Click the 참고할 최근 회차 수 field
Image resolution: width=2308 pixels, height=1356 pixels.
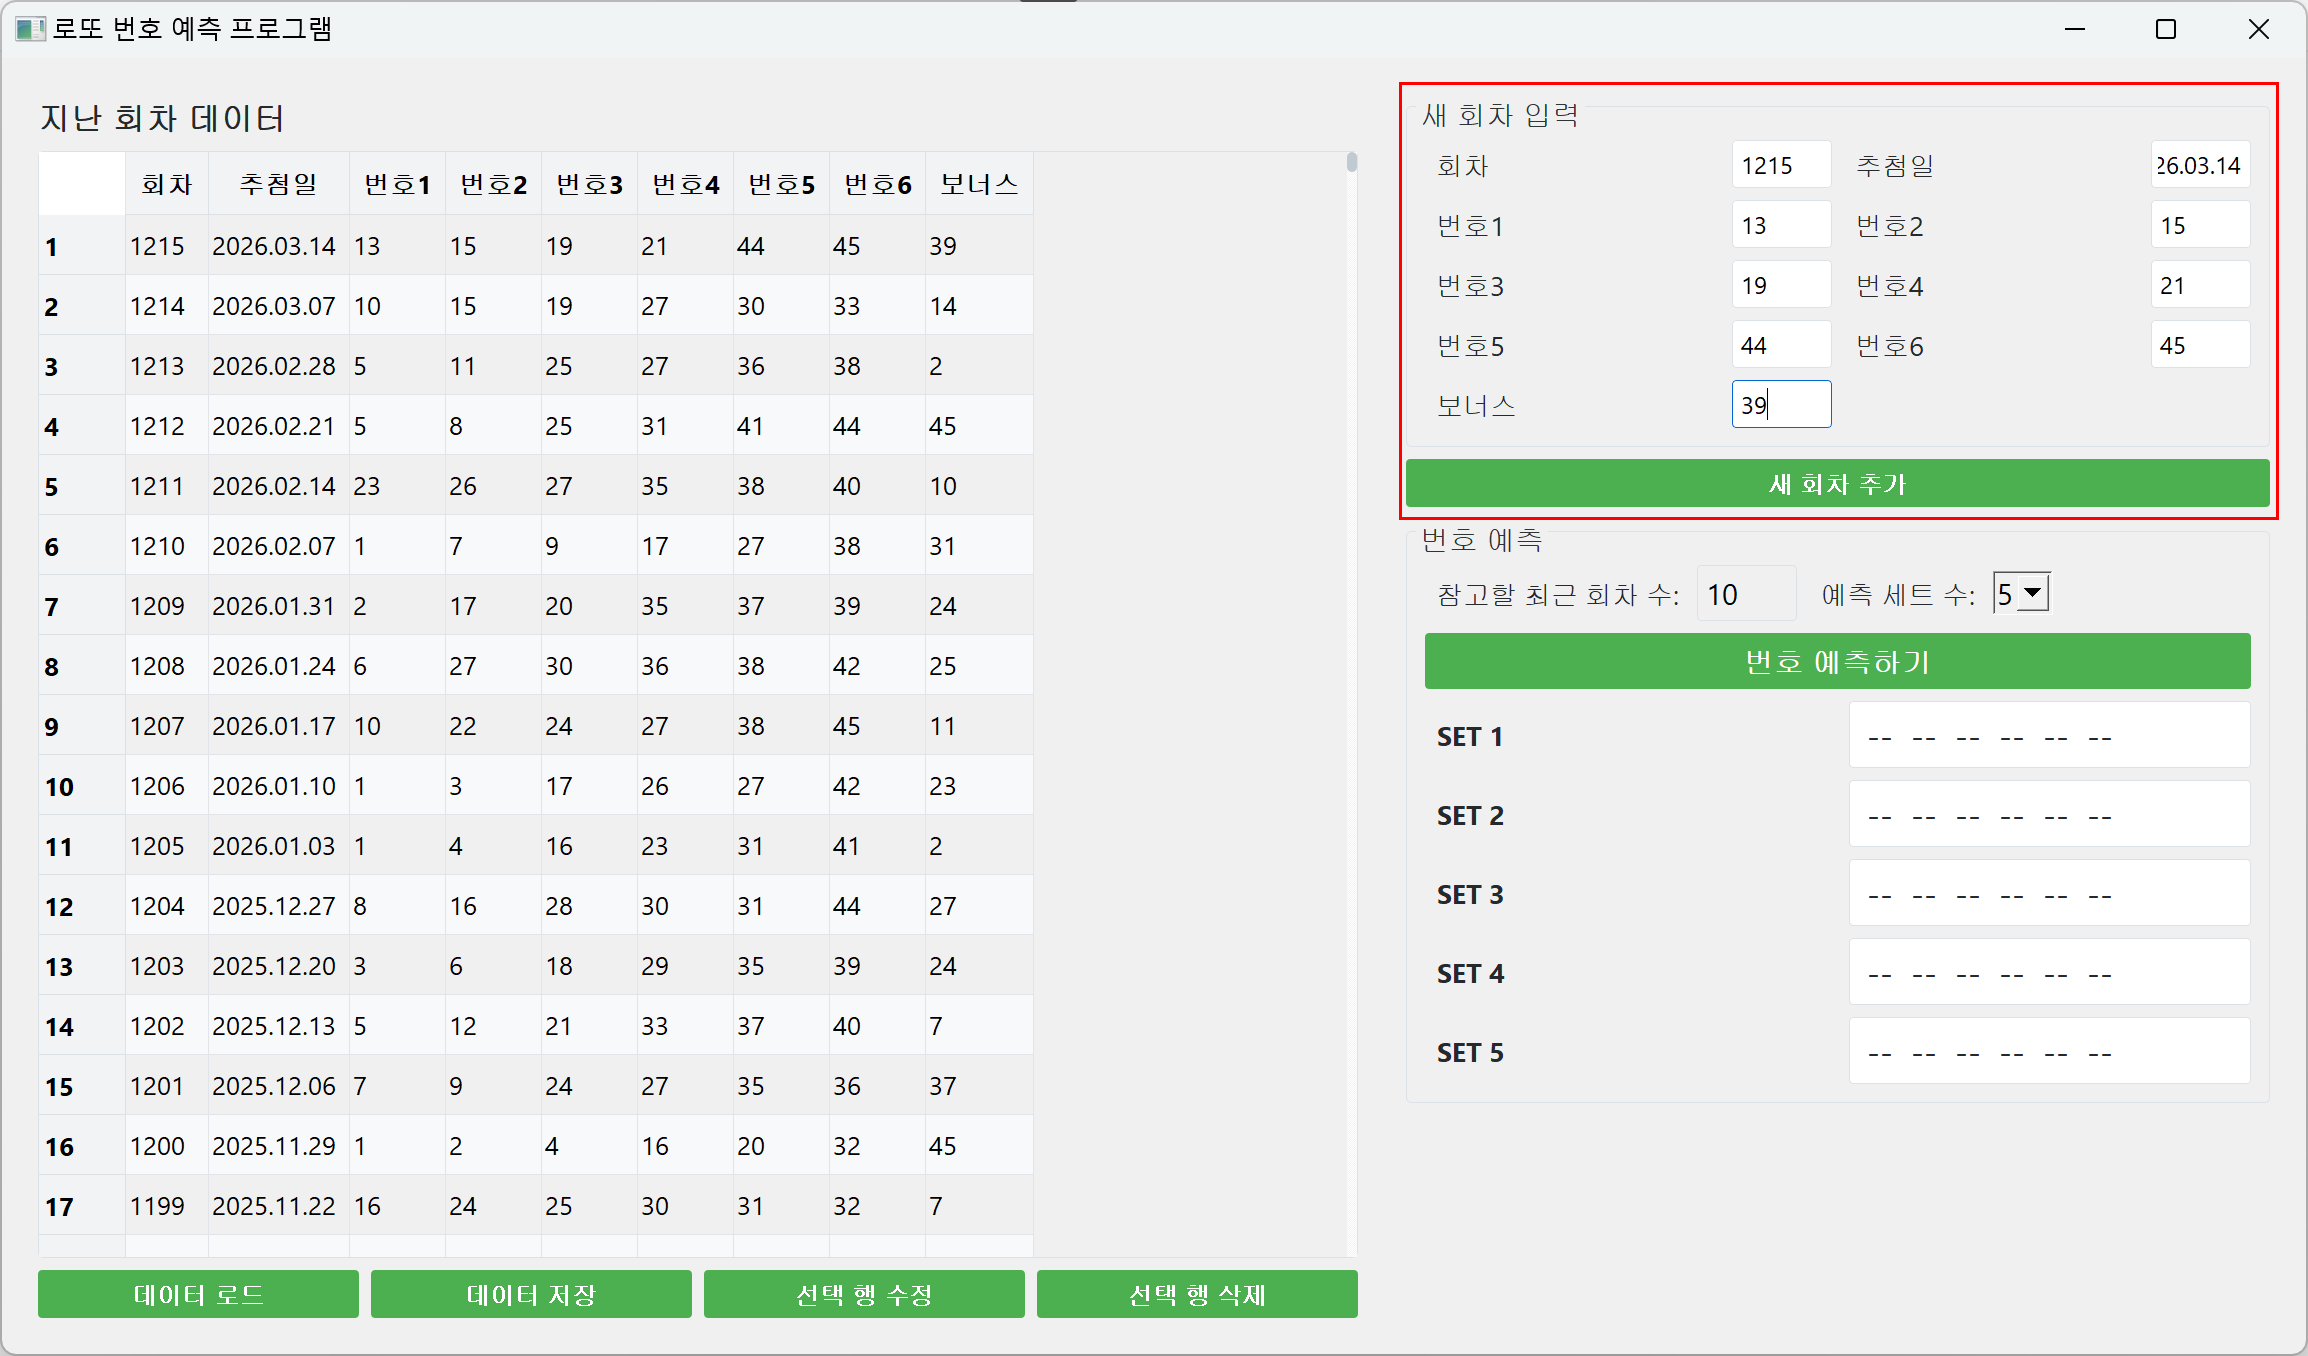pyautogui.click(x=1745, y=594)
